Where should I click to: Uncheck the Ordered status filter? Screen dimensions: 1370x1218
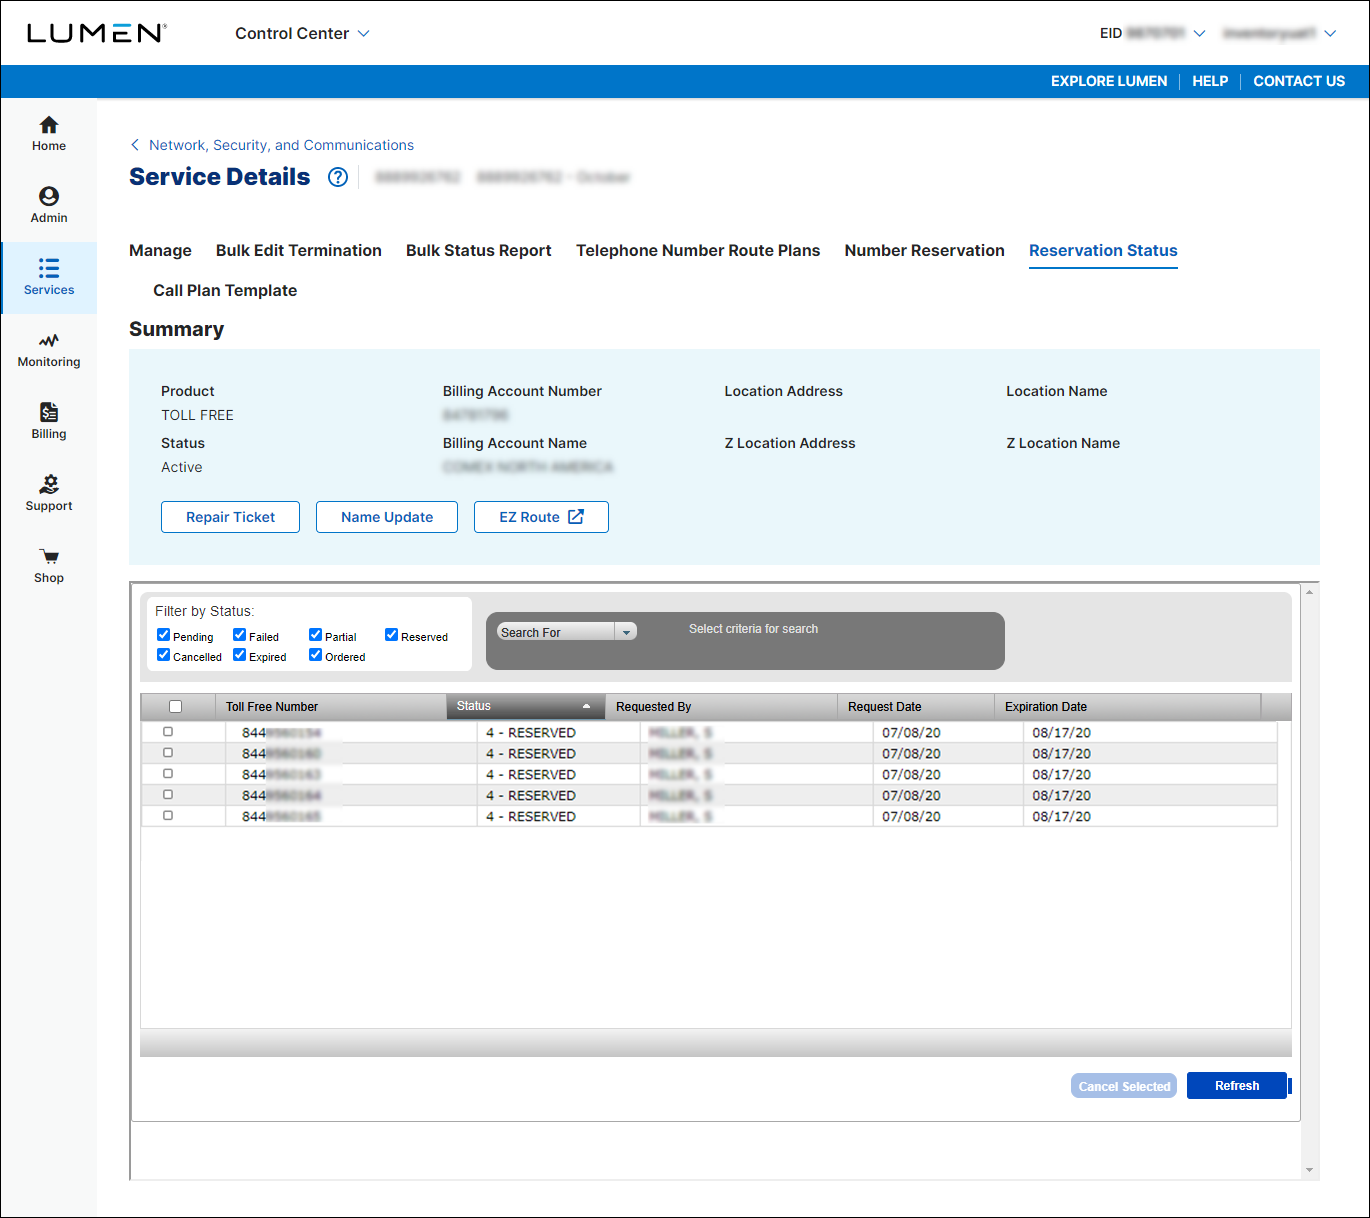pos(315,655)
